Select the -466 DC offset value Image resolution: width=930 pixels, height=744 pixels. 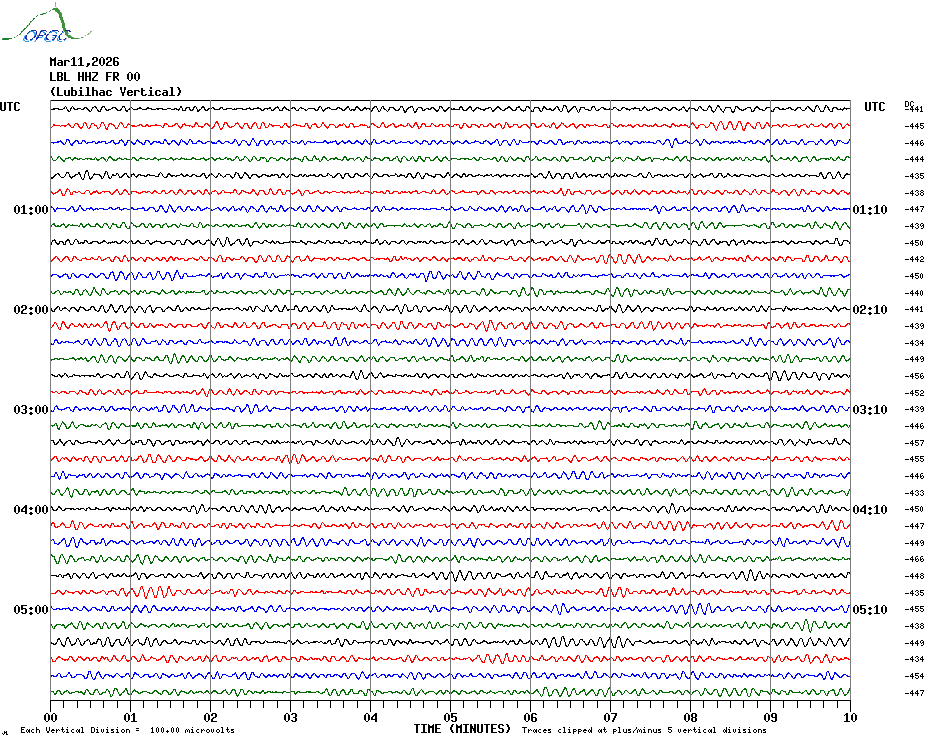[x=914, y=560]
